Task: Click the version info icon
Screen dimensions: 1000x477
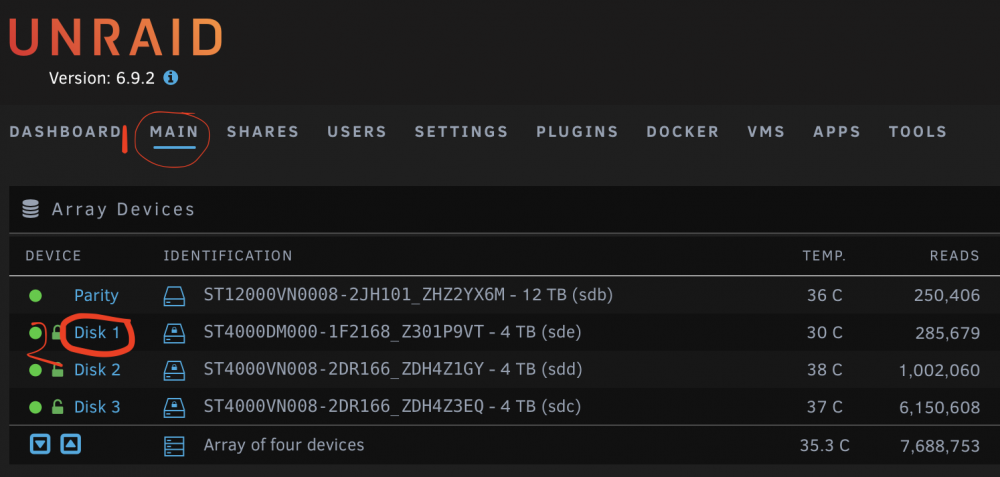Action: [x=170, y=78]
